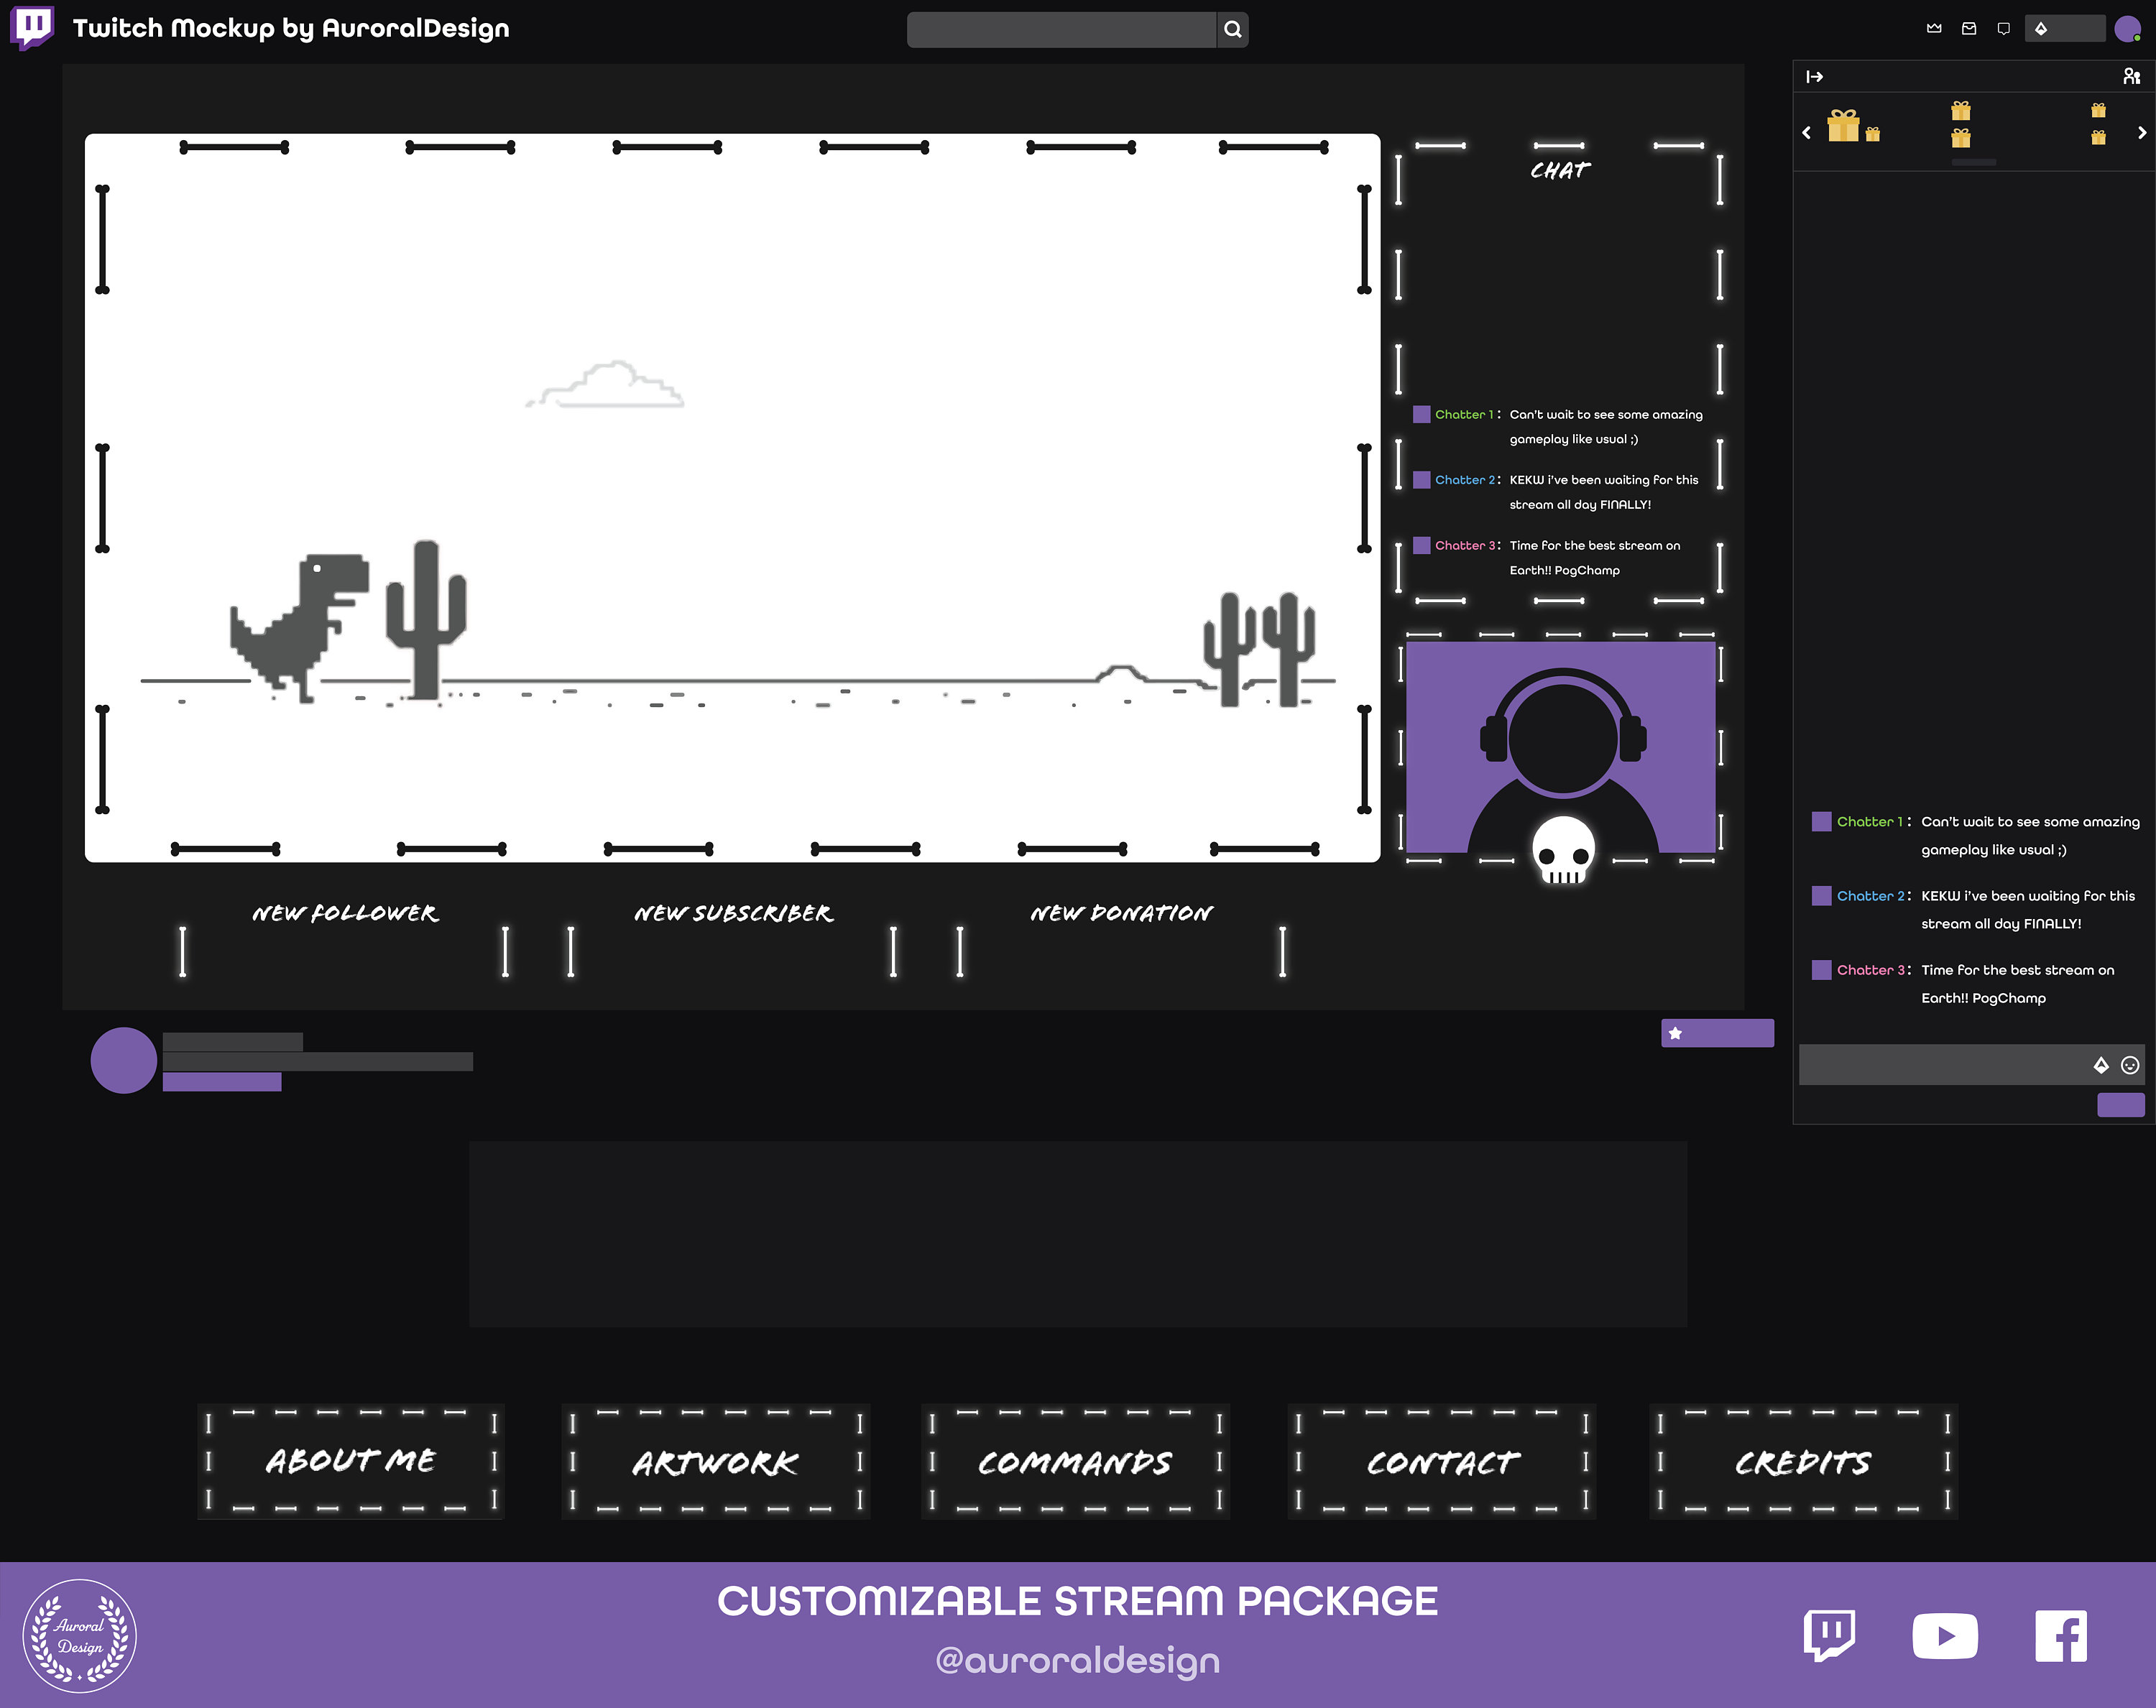
Task: Open the notifications speech bubble icon
Action: [x=2004, y=28]
